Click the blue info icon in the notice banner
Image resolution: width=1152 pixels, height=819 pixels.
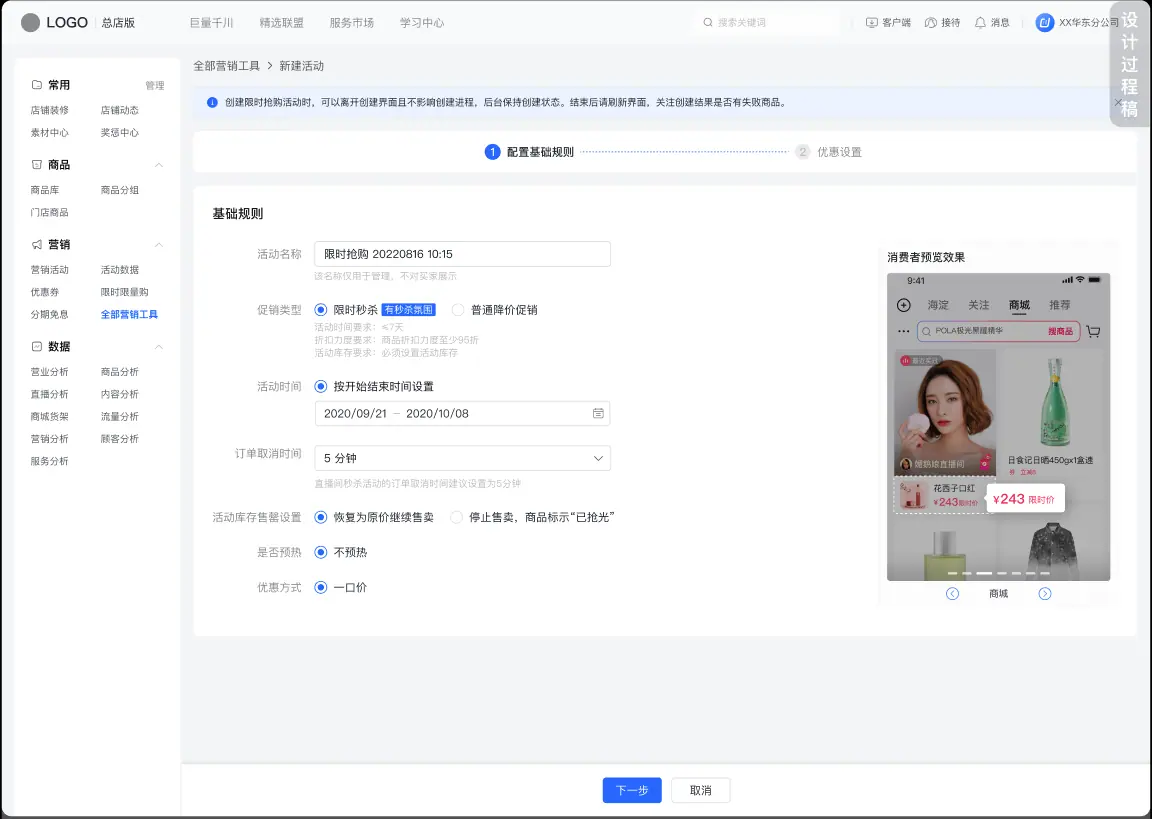[x=212, y=102]
